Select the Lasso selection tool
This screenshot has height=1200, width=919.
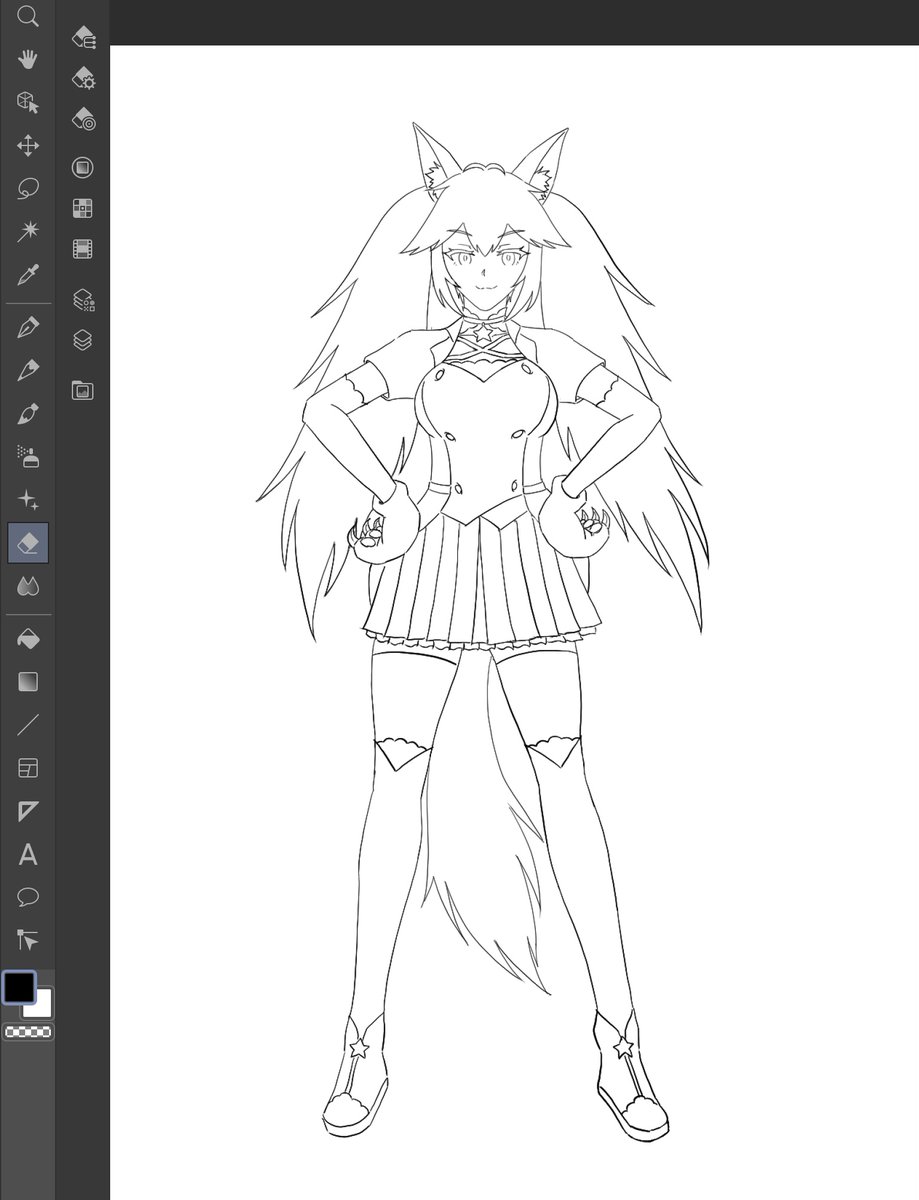pyautogui.click(x=28, y=189)
